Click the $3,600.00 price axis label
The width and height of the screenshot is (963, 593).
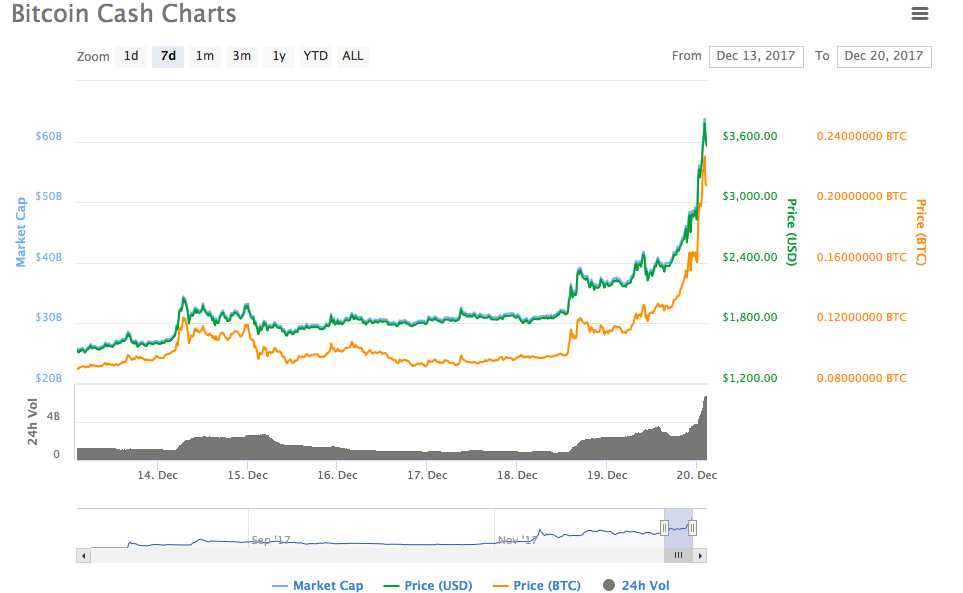pos(750,136)
